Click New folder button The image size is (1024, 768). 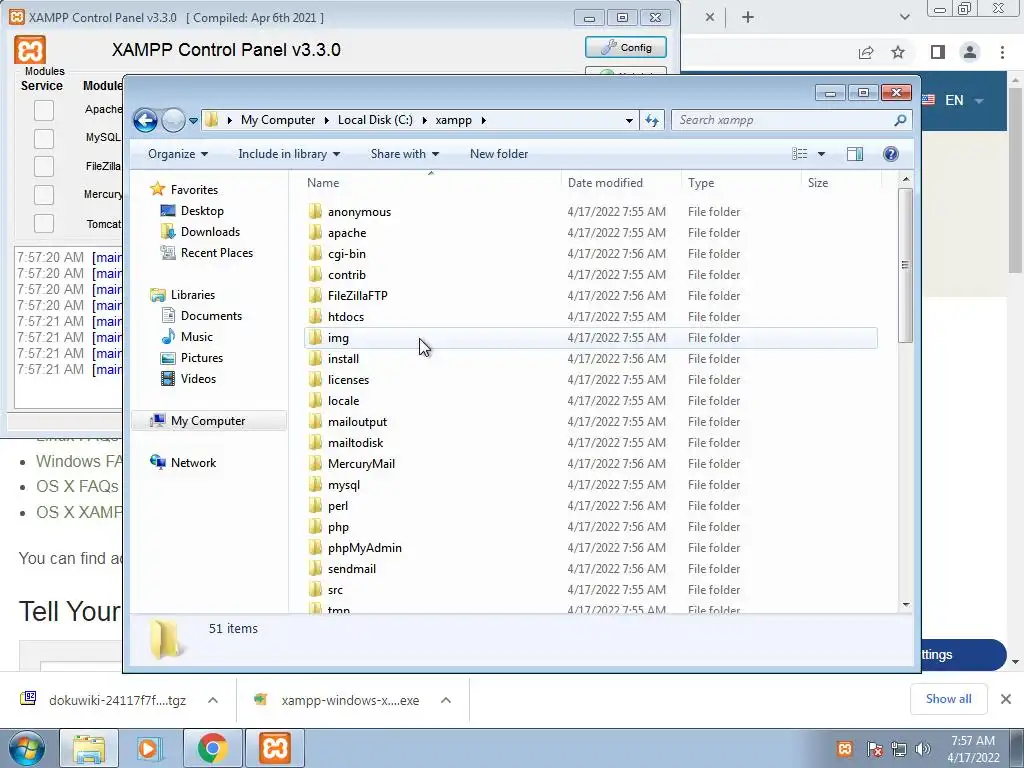499,154
